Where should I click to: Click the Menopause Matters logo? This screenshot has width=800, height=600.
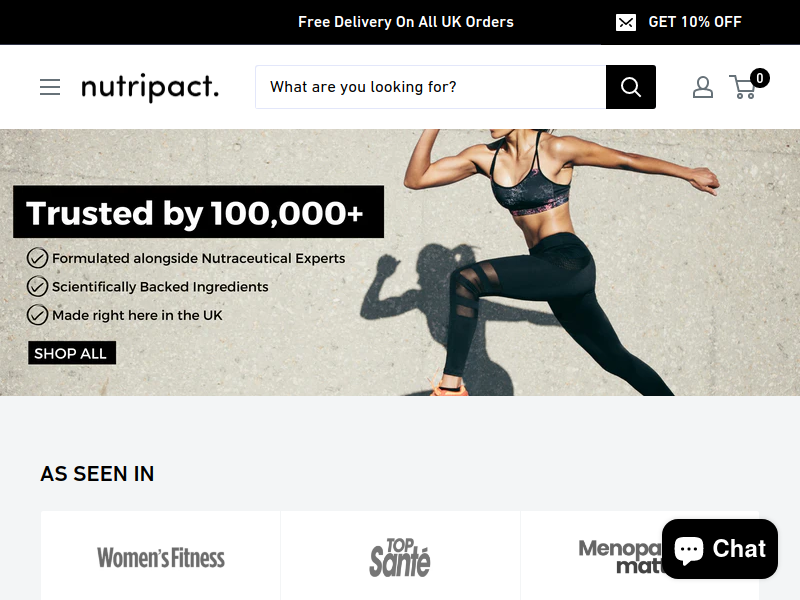[620, 557]
